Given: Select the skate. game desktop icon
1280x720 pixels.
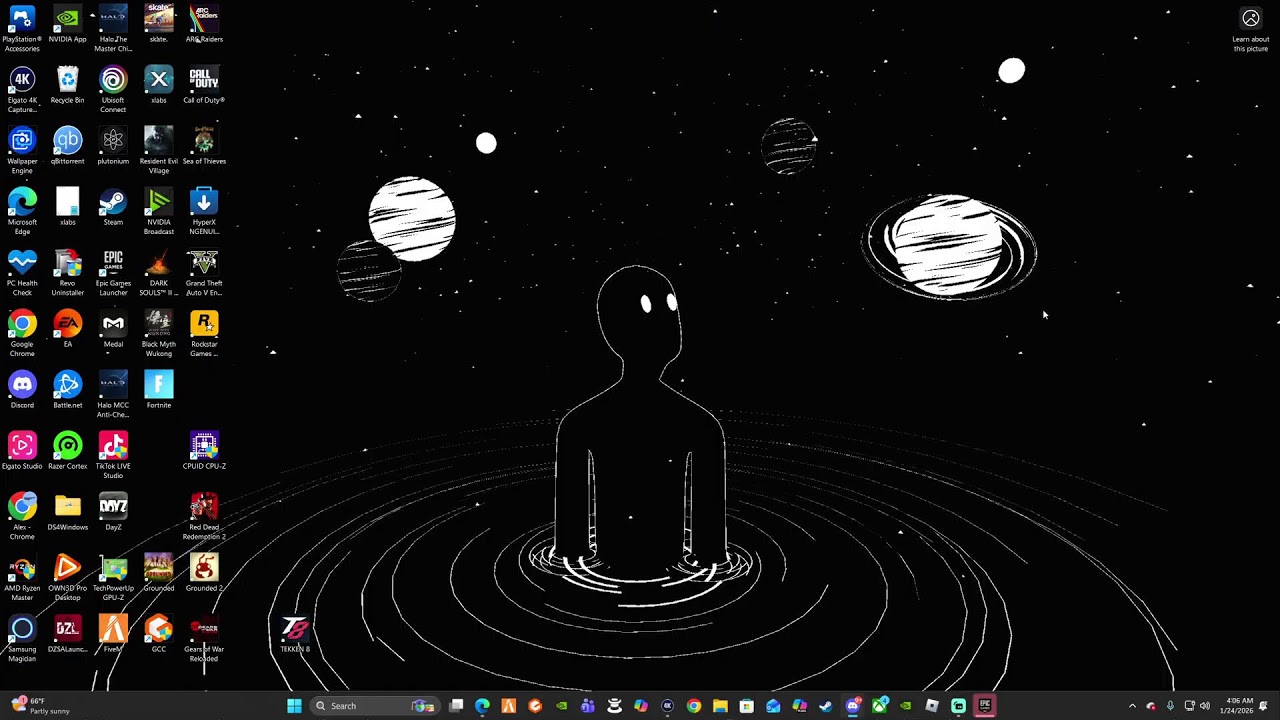Looking at the screenshot, I should tap(158, 25).
